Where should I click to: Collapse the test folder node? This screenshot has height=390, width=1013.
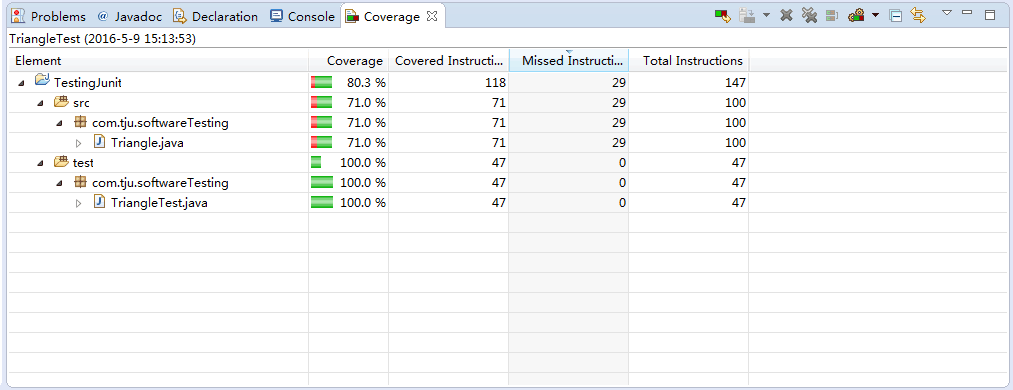(41, 163)
